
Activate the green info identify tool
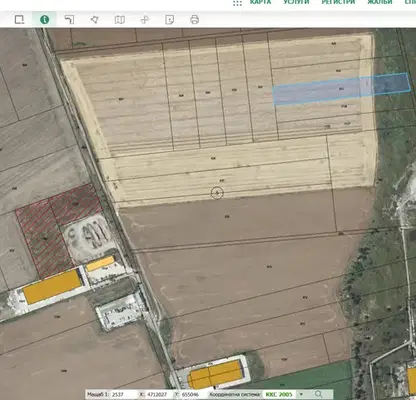[44, 20]
